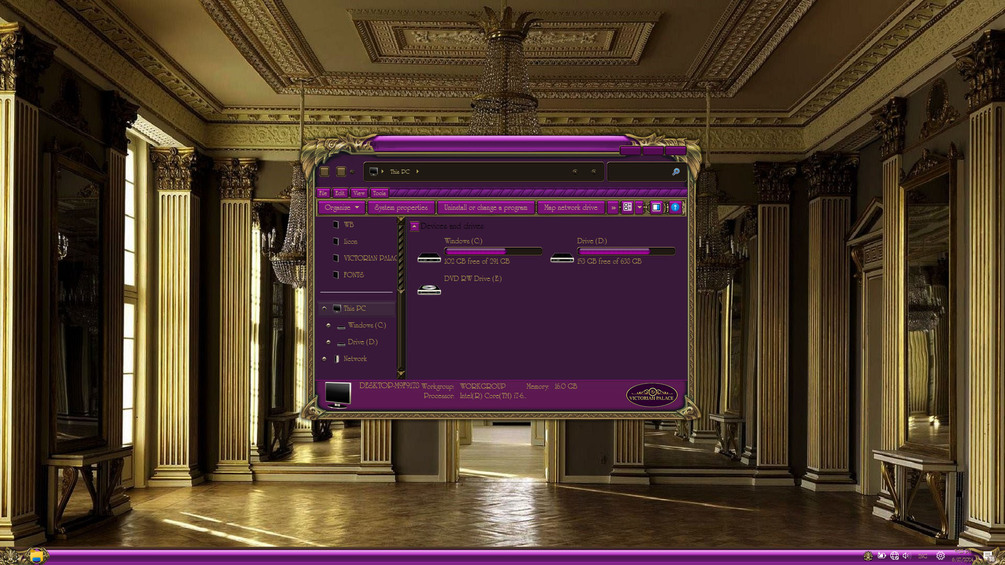This screenshot has width=1005, height=565.
Task: Select the DVD RW Drive (E:) icon
Action: (x=429, y=290)
